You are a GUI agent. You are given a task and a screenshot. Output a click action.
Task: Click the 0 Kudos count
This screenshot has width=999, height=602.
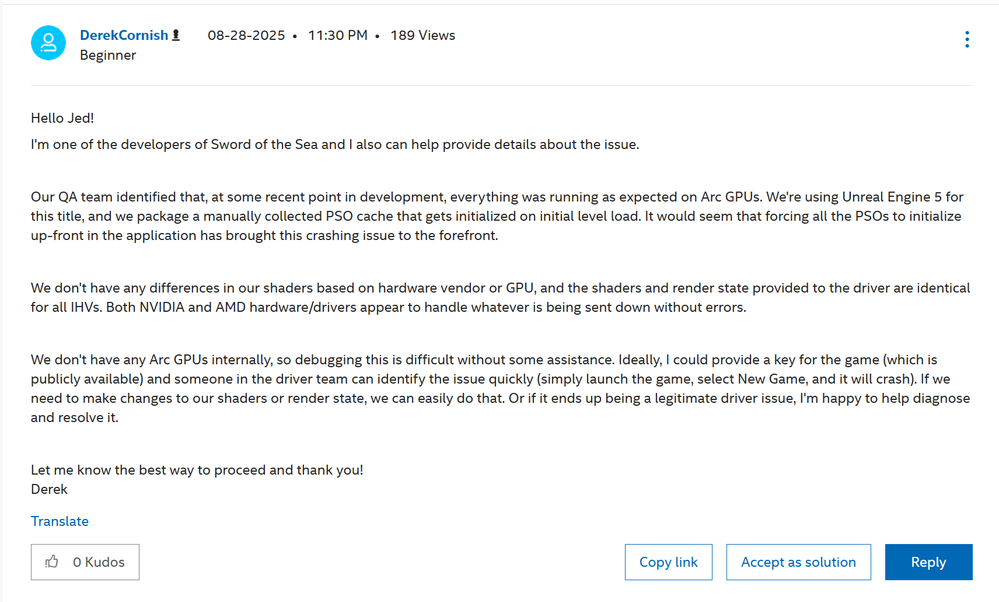click(99, 562)
